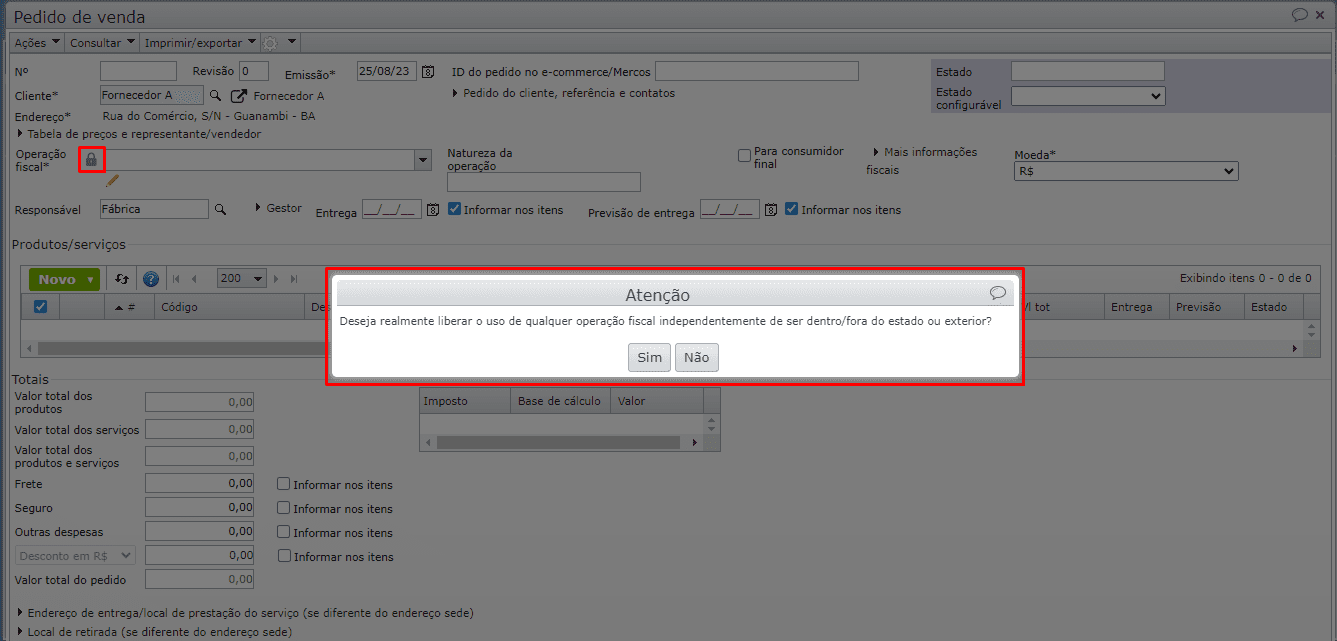
Task: Sort products by the # column
Action: coord(129,307)
